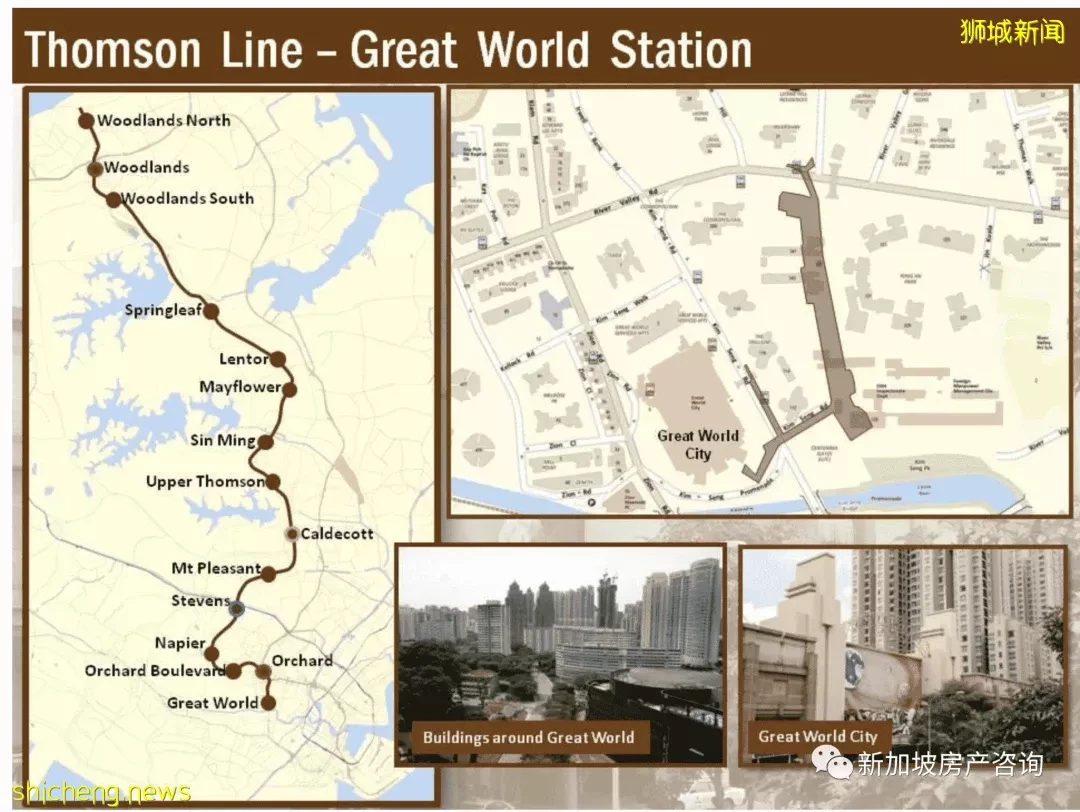The image size is (1080, 812).
Task: Select the "Stevens" station label
Action: click(200, 601)
